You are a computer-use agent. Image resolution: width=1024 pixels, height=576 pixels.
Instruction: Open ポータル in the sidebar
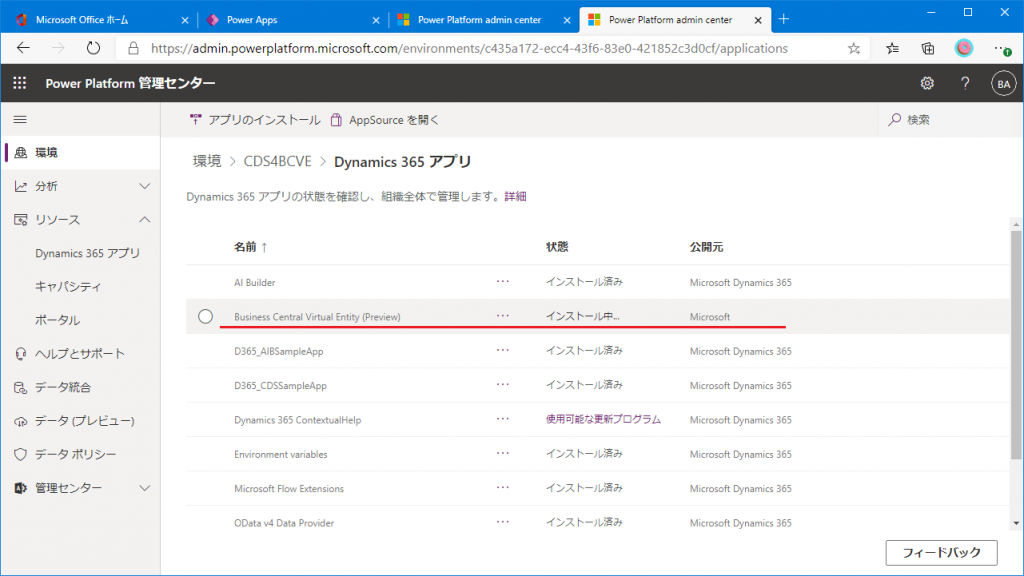click(x=57, y=320)
